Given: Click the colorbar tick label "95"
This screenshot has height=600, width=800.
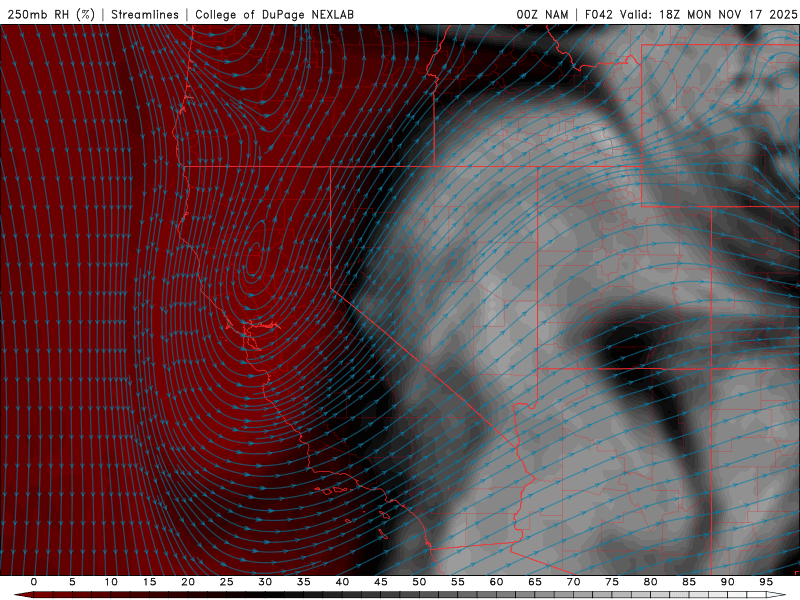Looking at the screenshot, I should click(x=766, y=582).
